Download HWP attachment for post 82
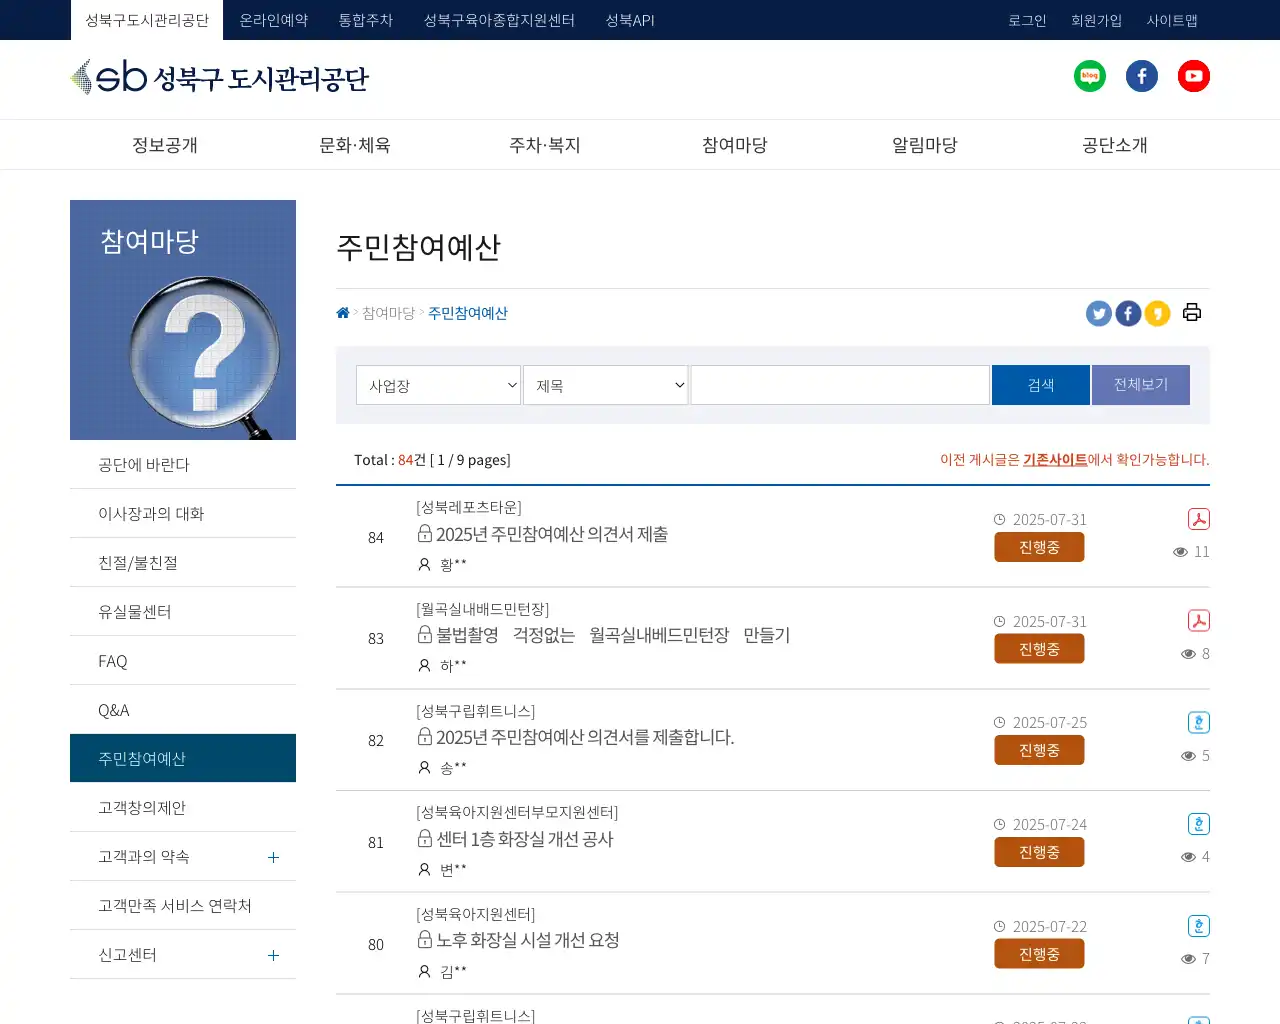The height and width of the screenshot is (1024, 1280). 1198,722
